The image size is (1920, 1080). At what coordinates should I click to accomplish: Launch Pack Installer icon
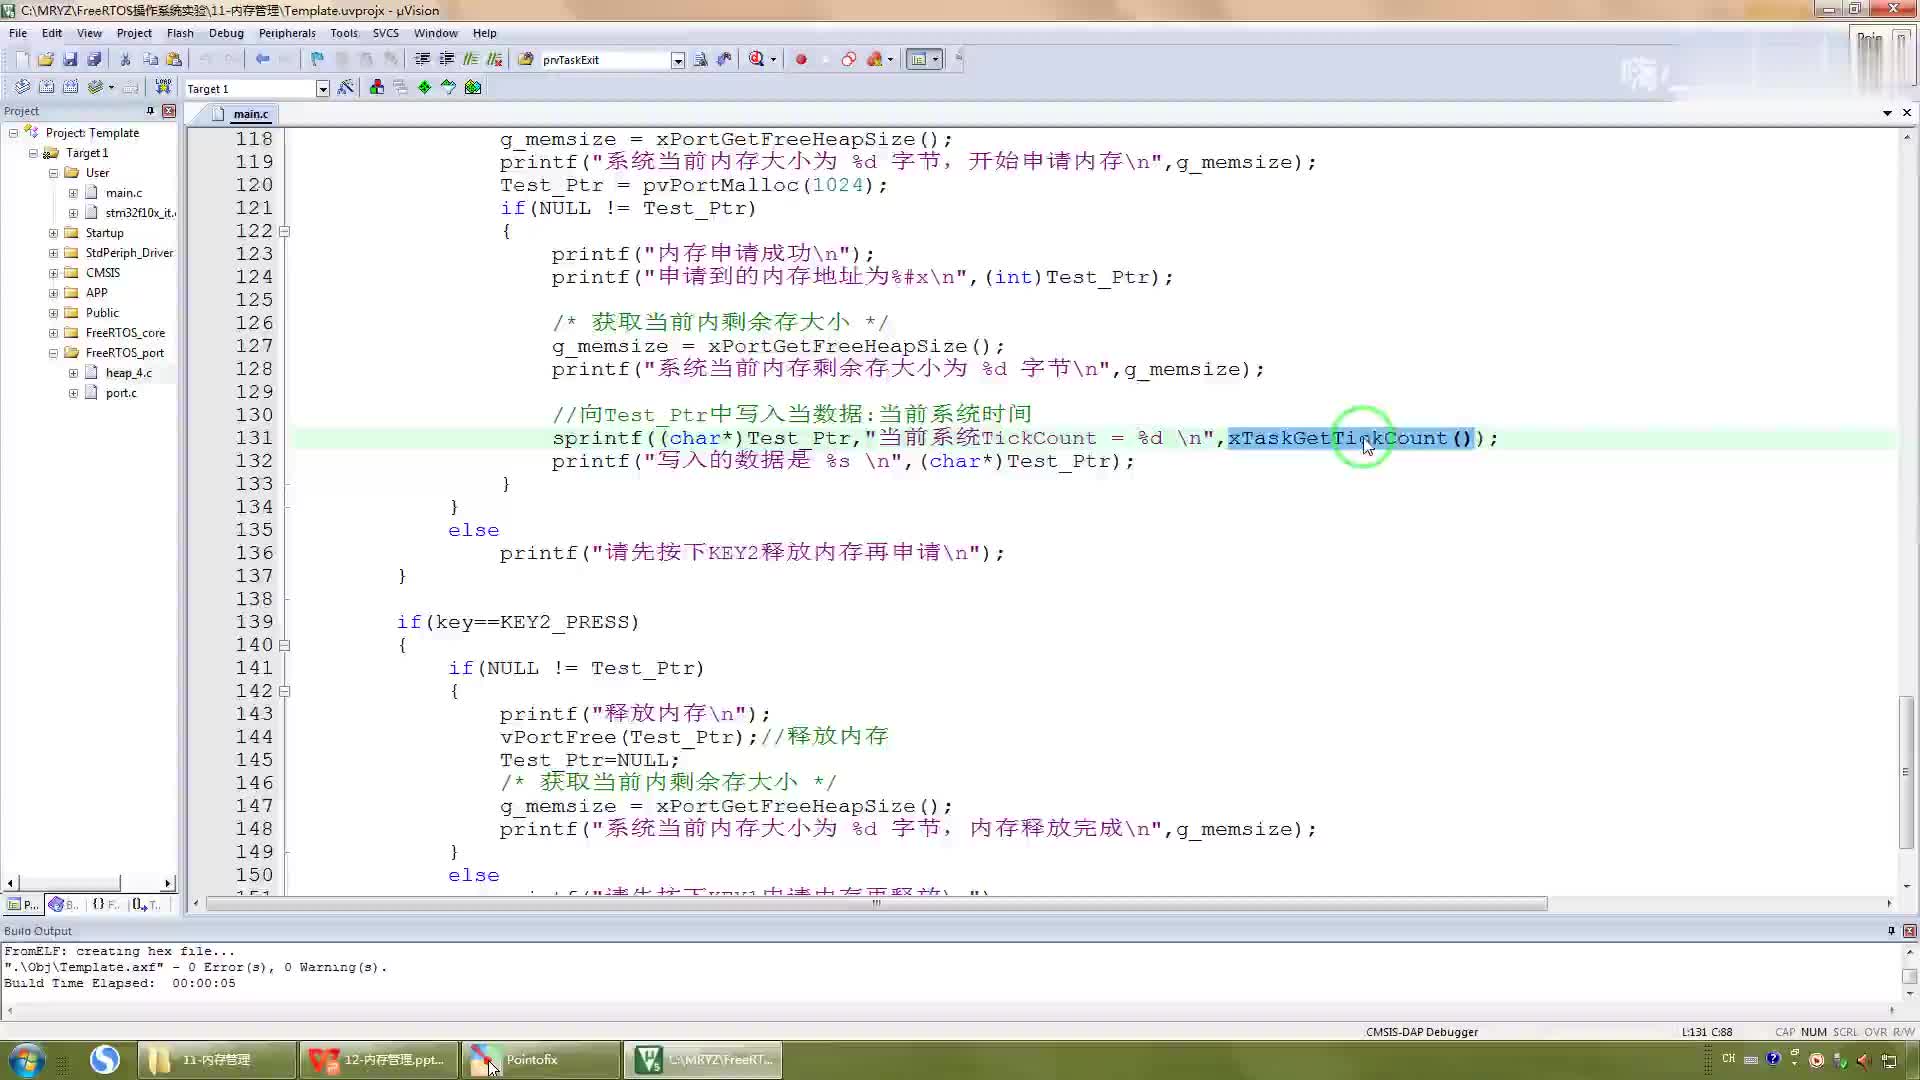(x=473, y=87)
